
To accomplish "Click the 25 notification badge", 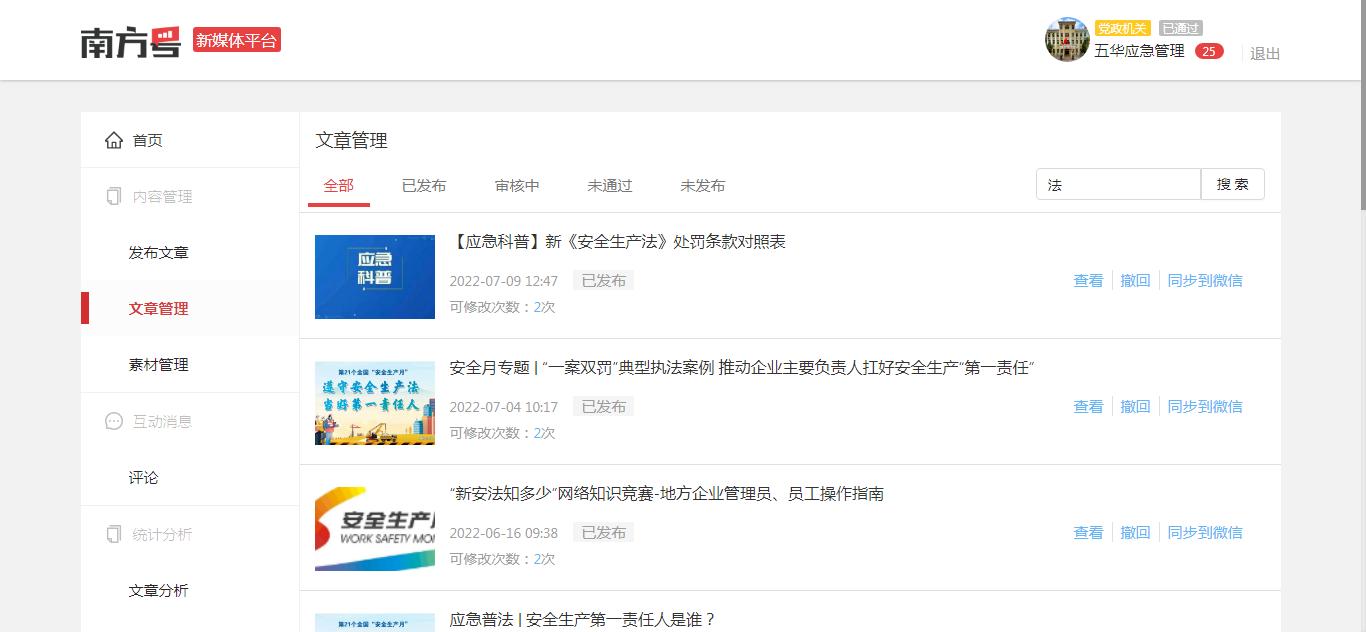I will (1209, 51).
